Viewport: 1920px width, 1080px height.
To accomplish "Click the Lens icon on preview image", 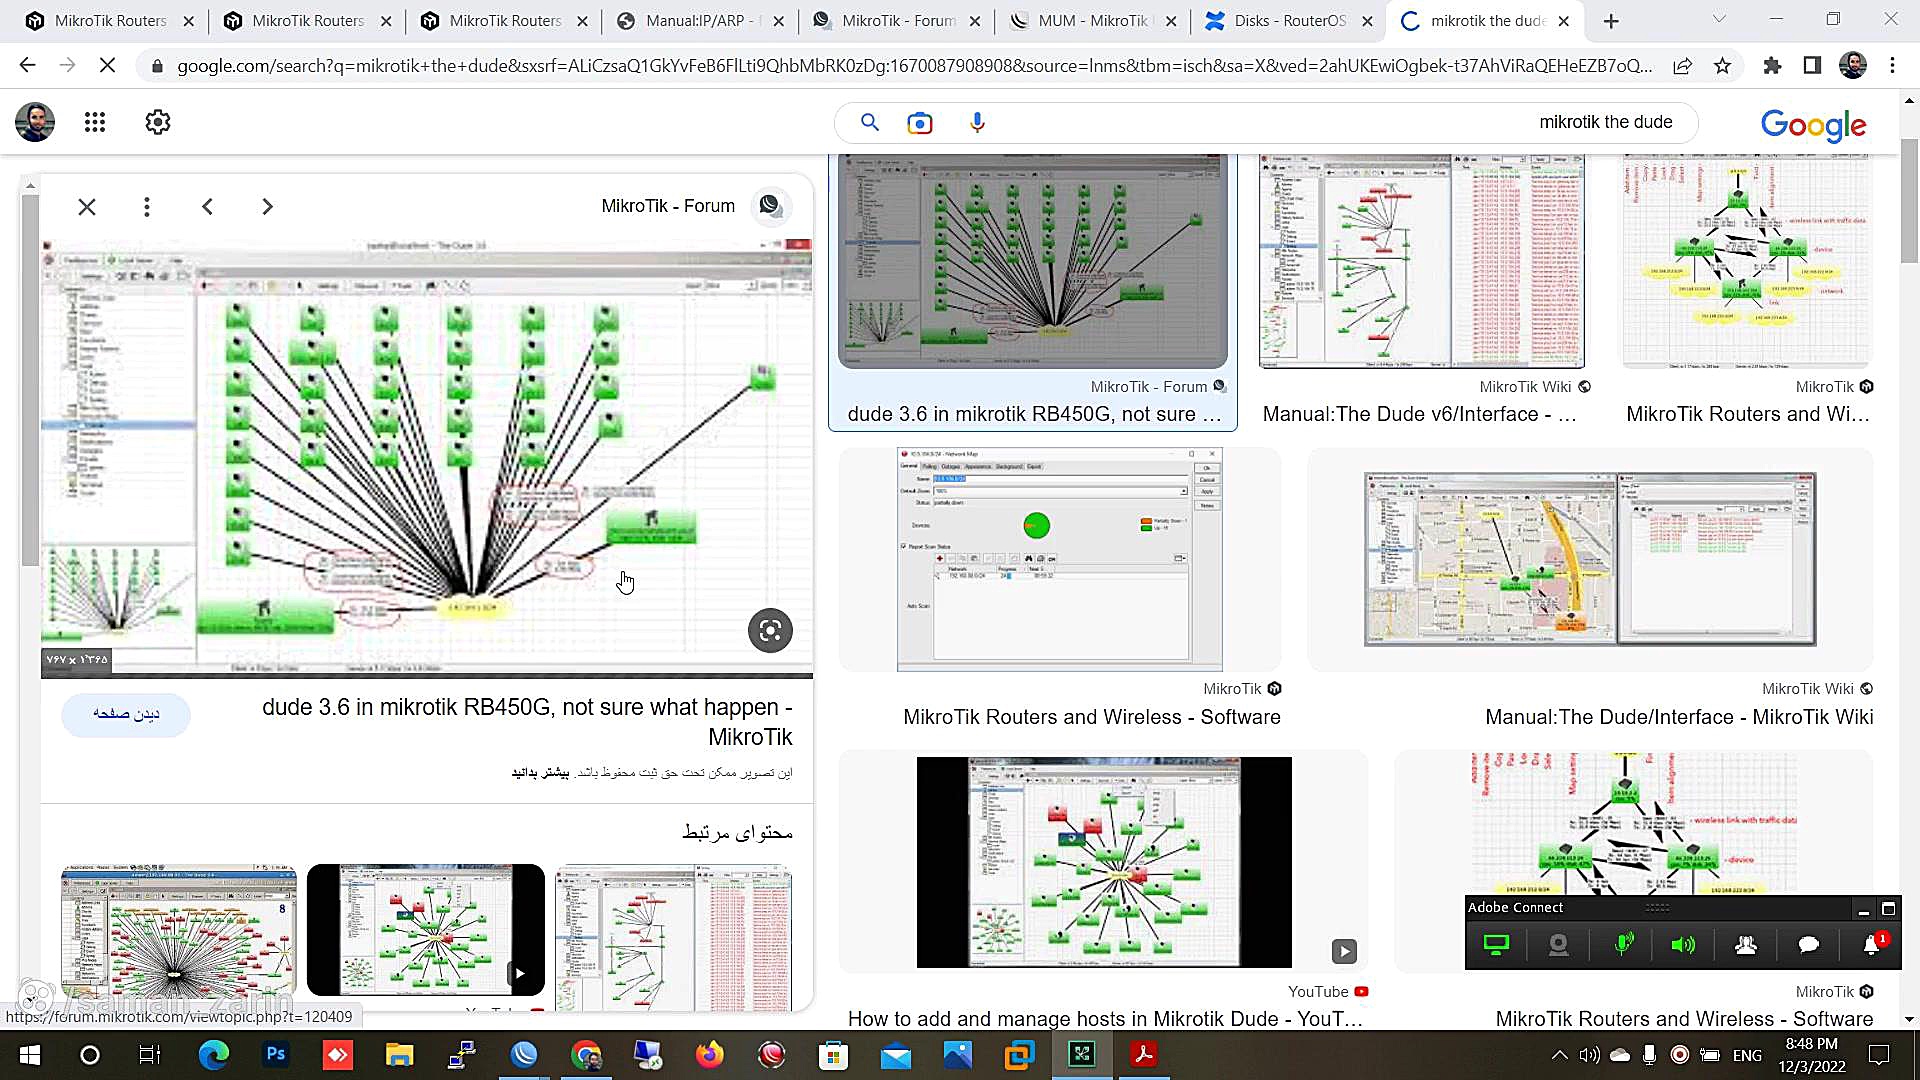I will pos(770,630).
